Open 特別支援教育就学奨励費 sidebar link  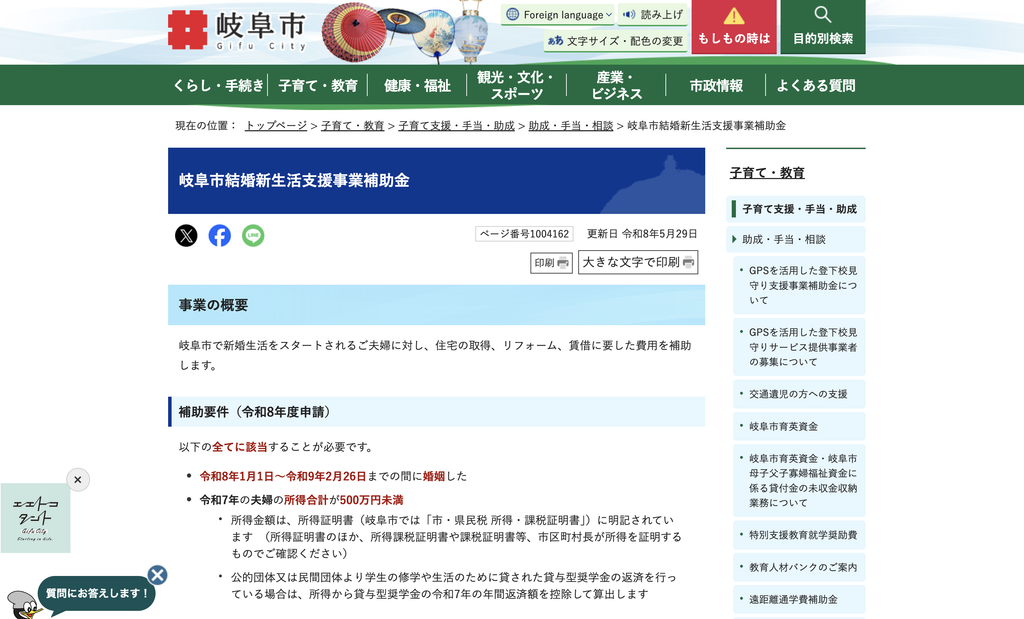tap(799, 535)
